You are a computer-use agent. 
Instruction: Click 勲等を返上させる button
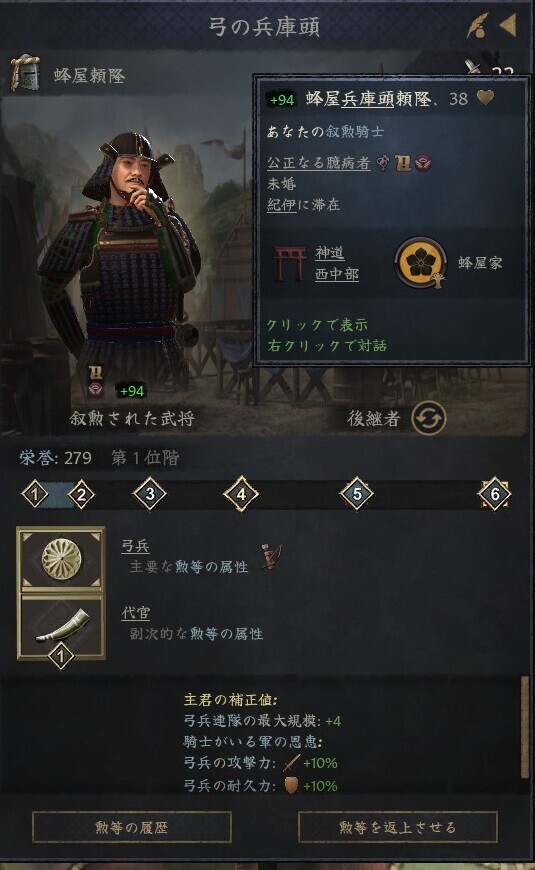[397, 827]
